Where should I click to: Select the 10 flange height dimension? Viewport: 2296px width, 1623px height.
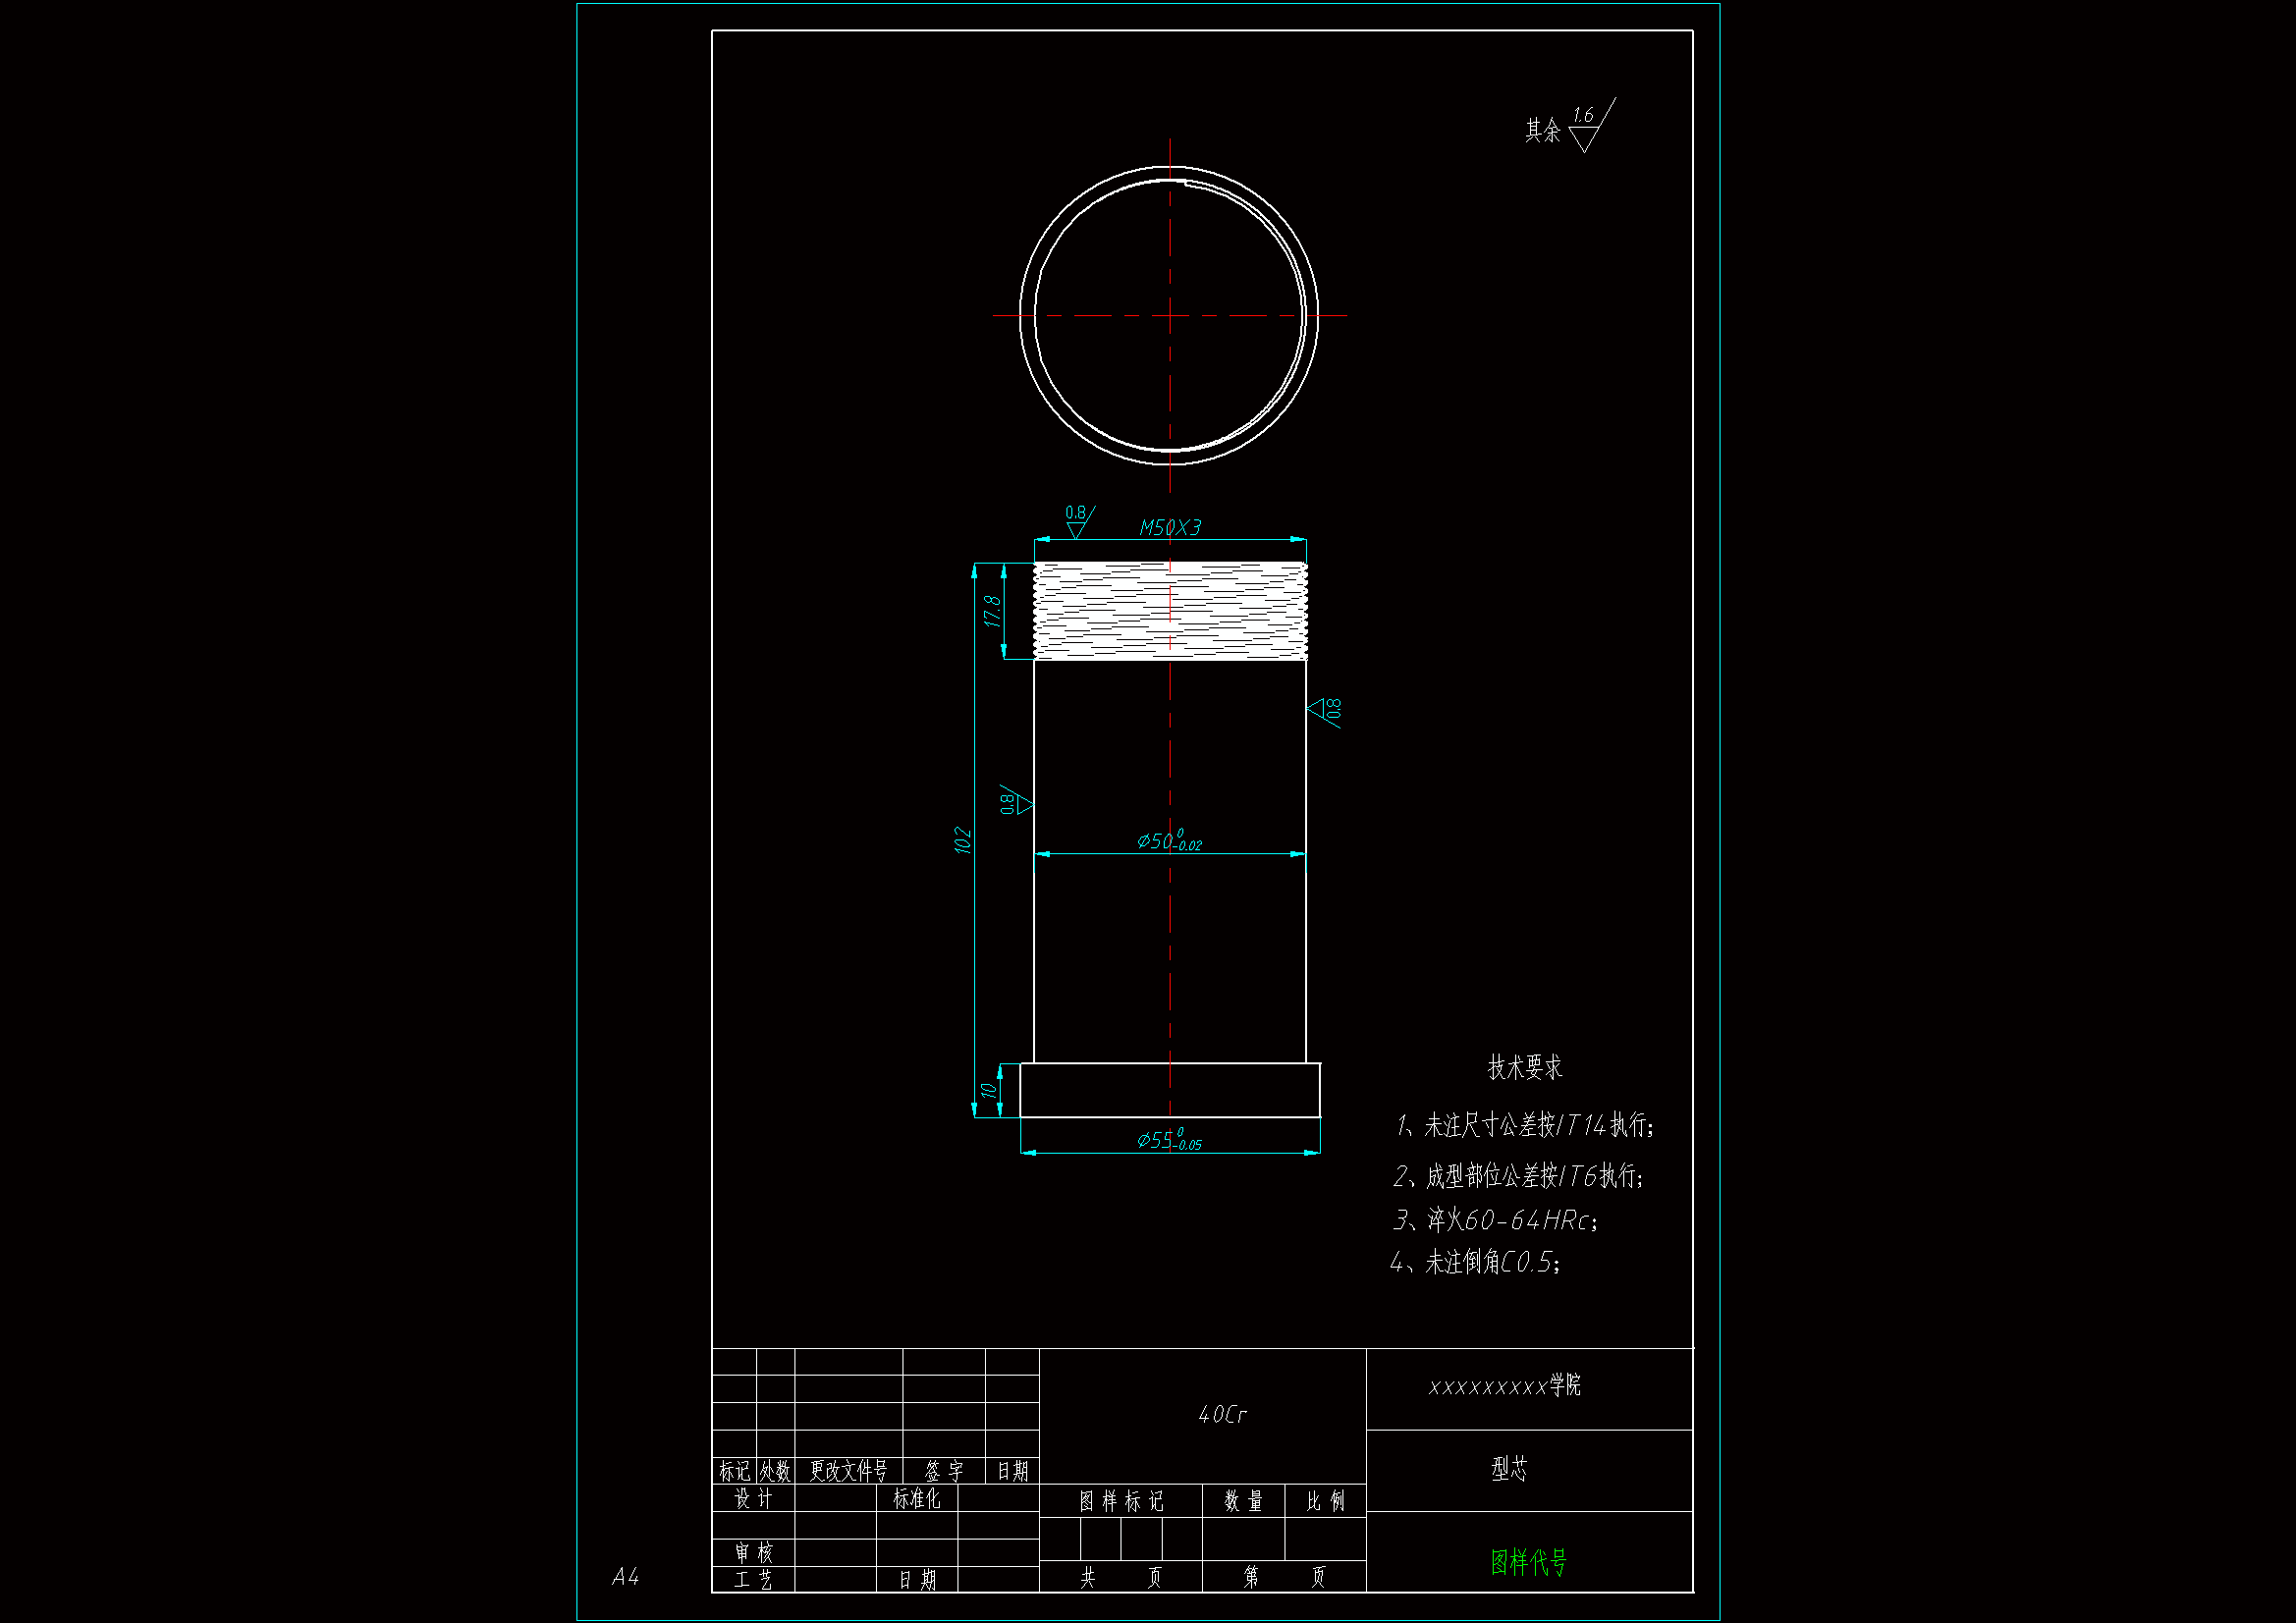coord(988,1090)
